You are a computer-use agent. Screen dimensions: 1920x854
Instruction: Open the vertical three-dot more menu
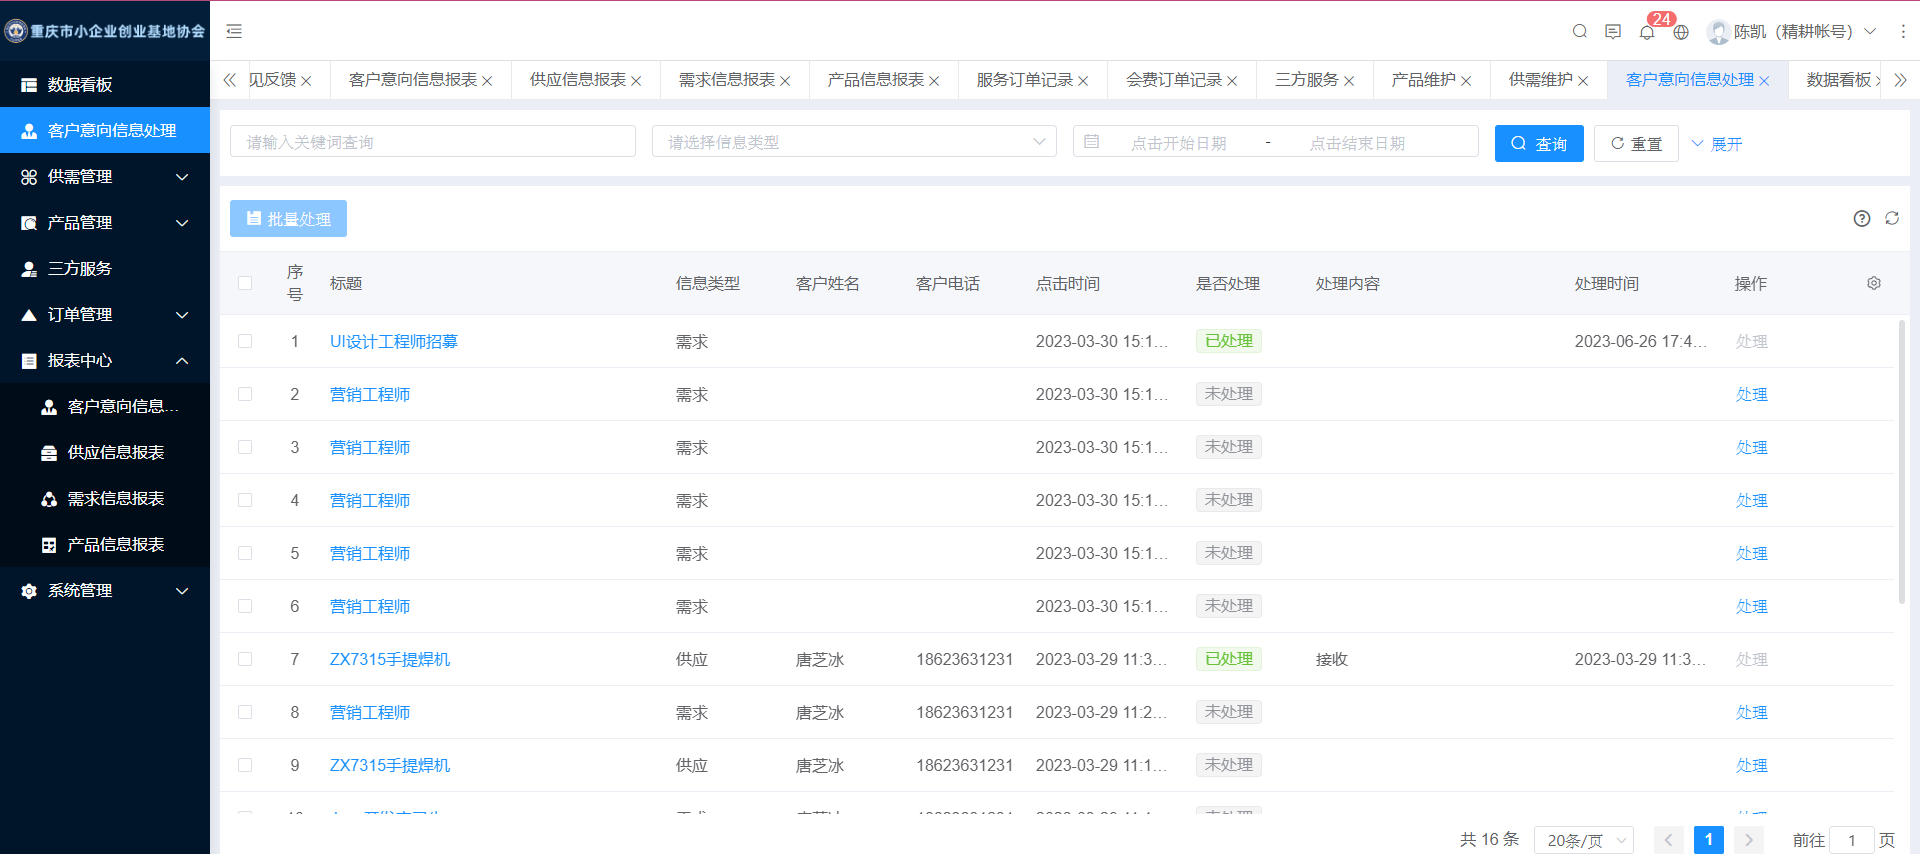[x=1903, y=32]
